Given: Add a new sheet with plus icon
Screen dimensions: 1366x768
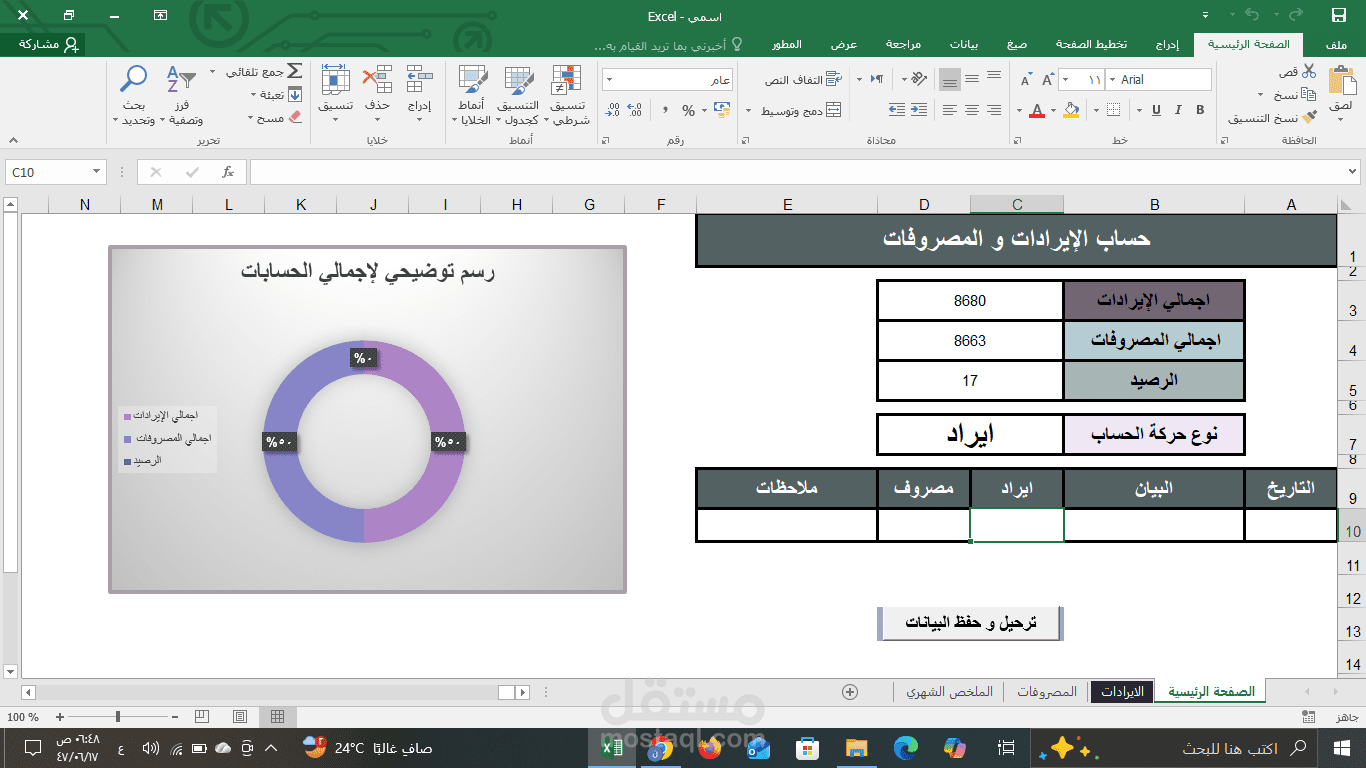Looking at the screenshot, I should click(x=850, y=692).
